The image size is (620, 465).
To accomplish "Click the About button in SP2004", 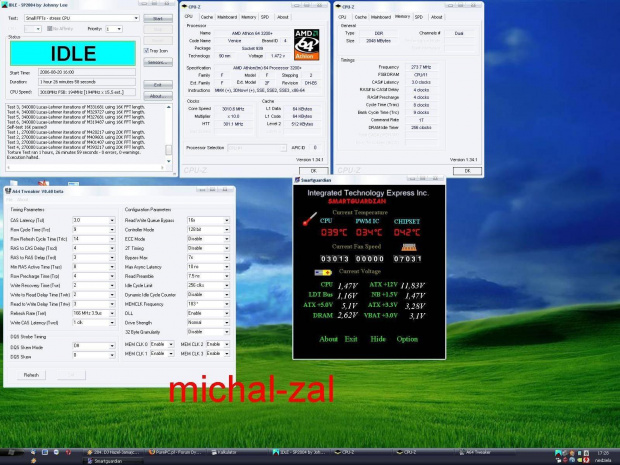I will click(x=158, y=96).
